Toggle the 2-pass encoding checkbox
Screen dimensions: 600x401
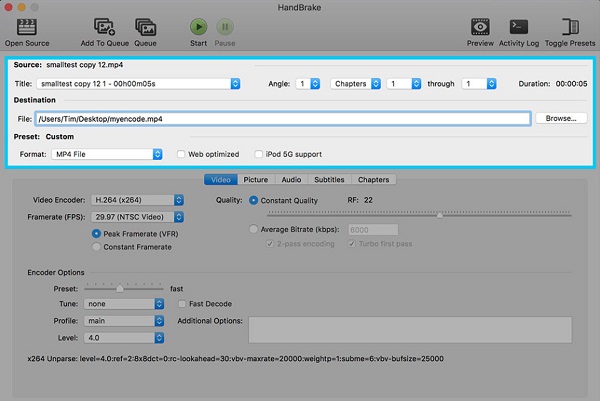point(270,244)
